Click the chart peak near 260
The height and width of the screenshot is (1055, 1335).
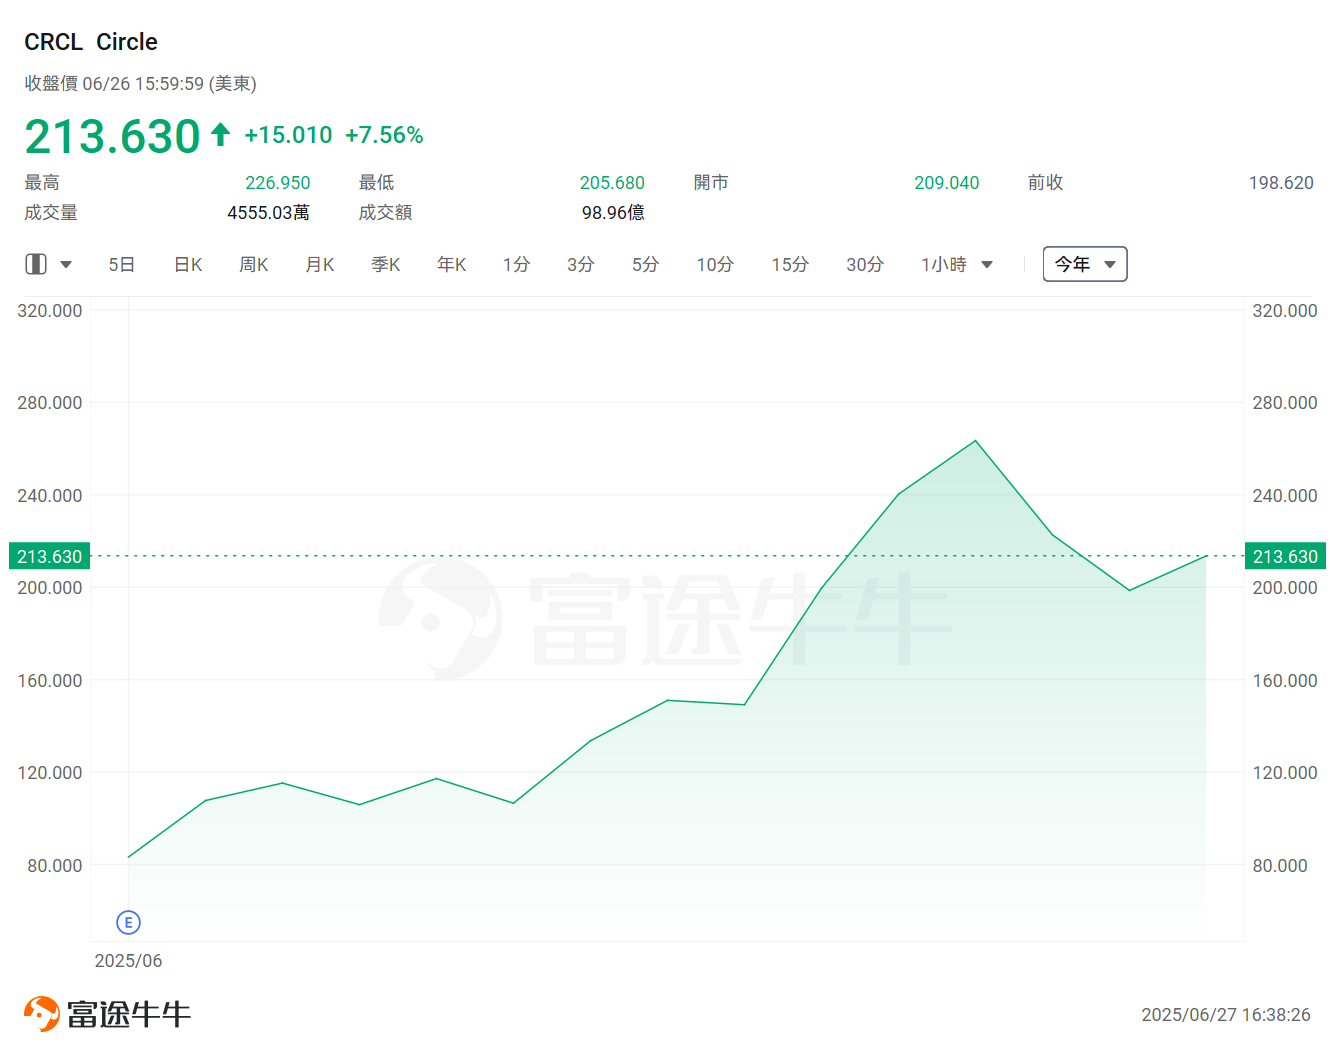tap(975, 441)
